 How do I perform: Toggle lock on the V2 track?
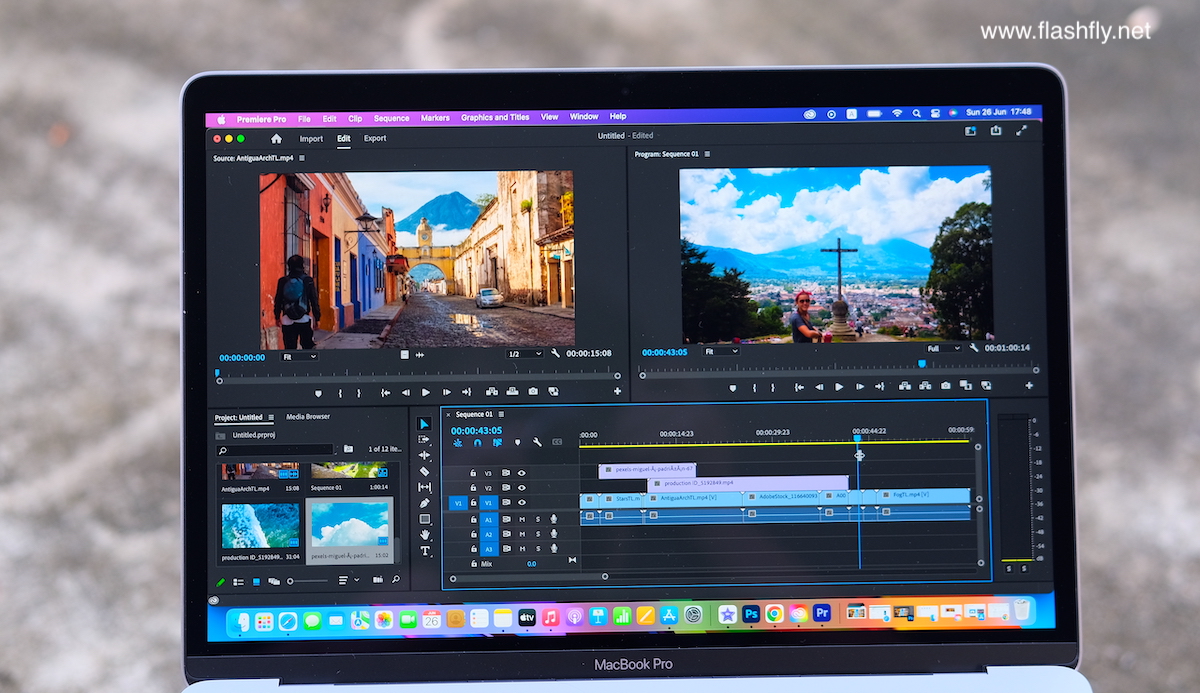pyautogui.click(x=474, y=488)
